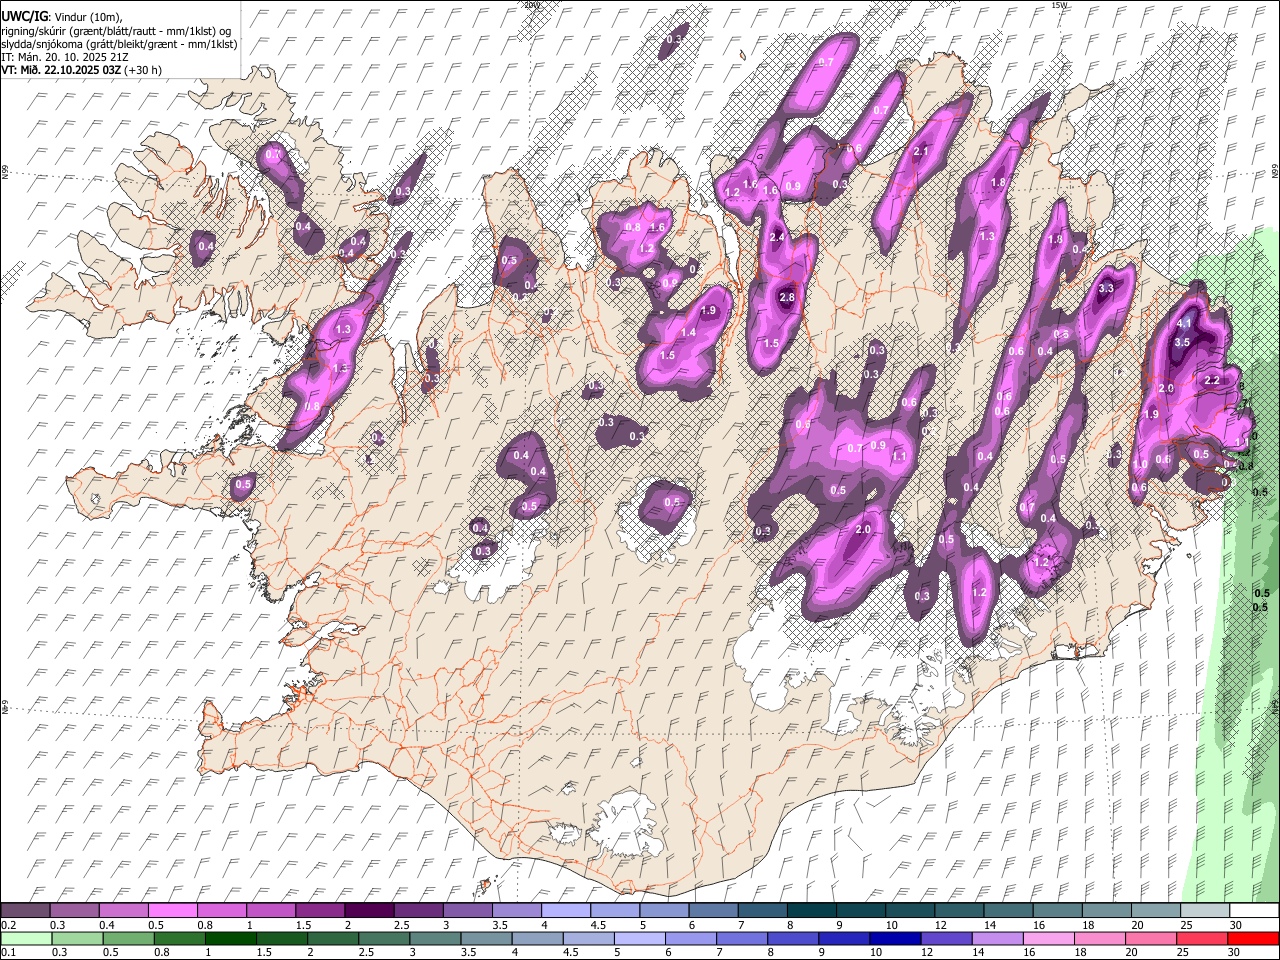Image resolution: width=1280 pixels, height=960 pixels.
Task: Select the '3.3' precipitation label on the map
Action: (x=1106, y=289)
